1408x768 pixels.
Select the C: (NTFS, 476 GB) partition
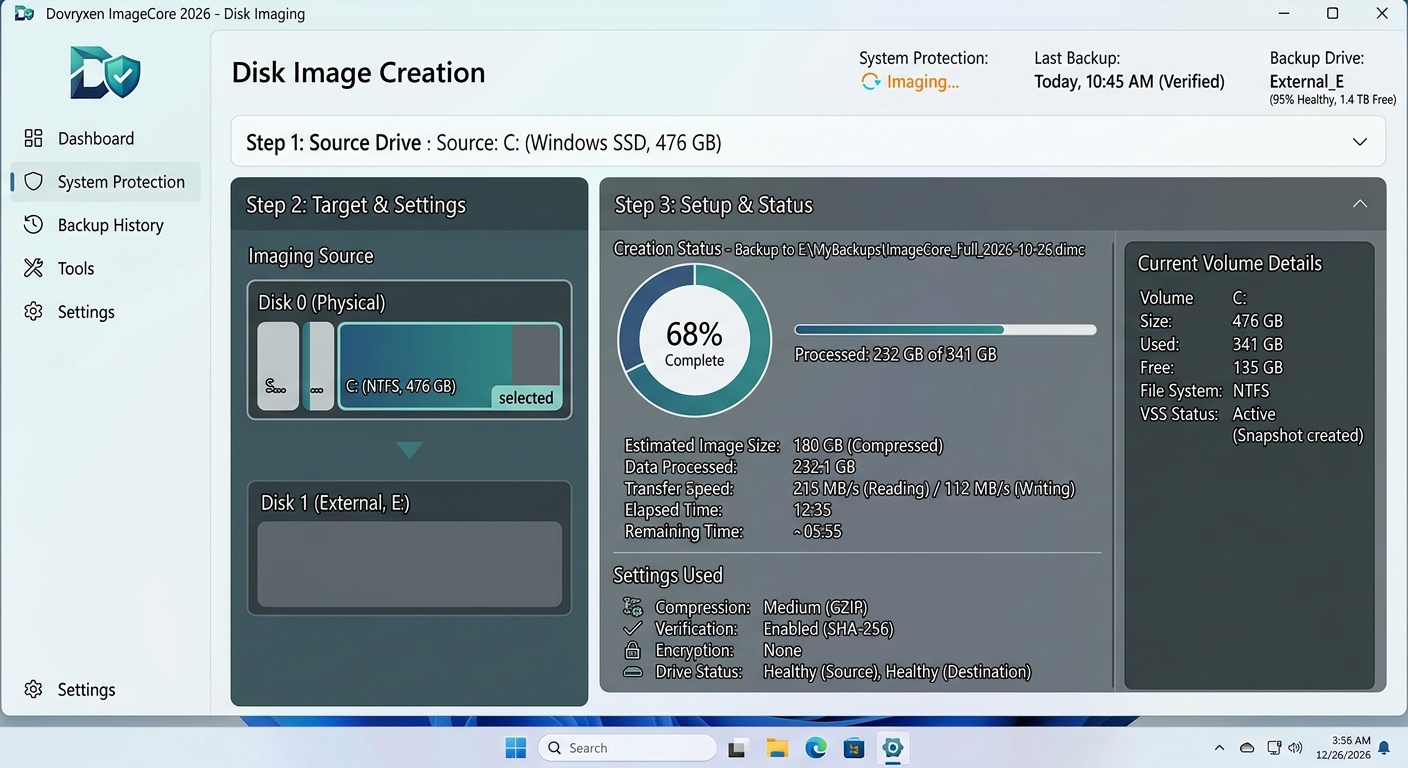pos(450,366)
